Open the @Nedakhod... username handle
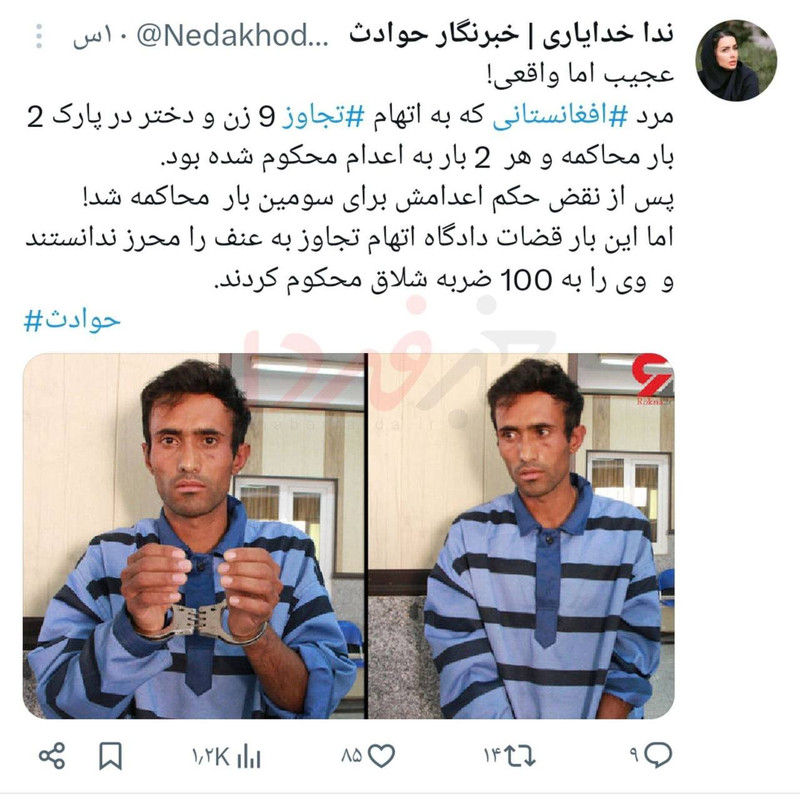Screen dimensions: 800x800 (x=232, y=36)
